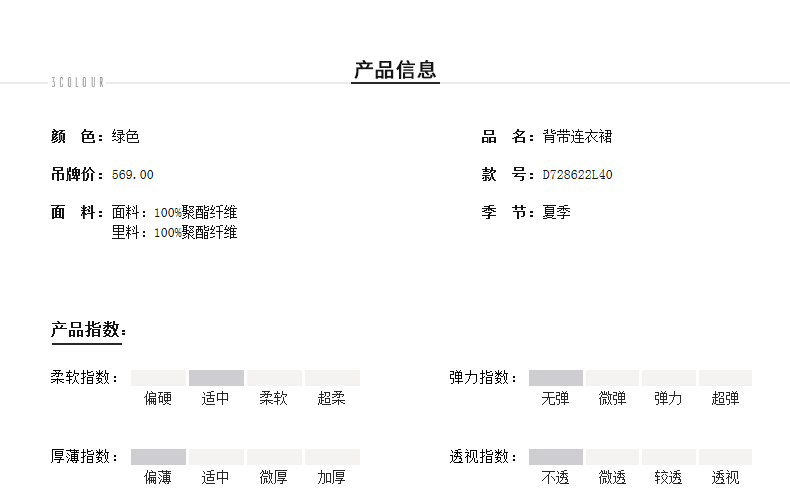Click the transparency bar segment above 微透
This screenshot has height=491, width=790.
tap(612, 457)
